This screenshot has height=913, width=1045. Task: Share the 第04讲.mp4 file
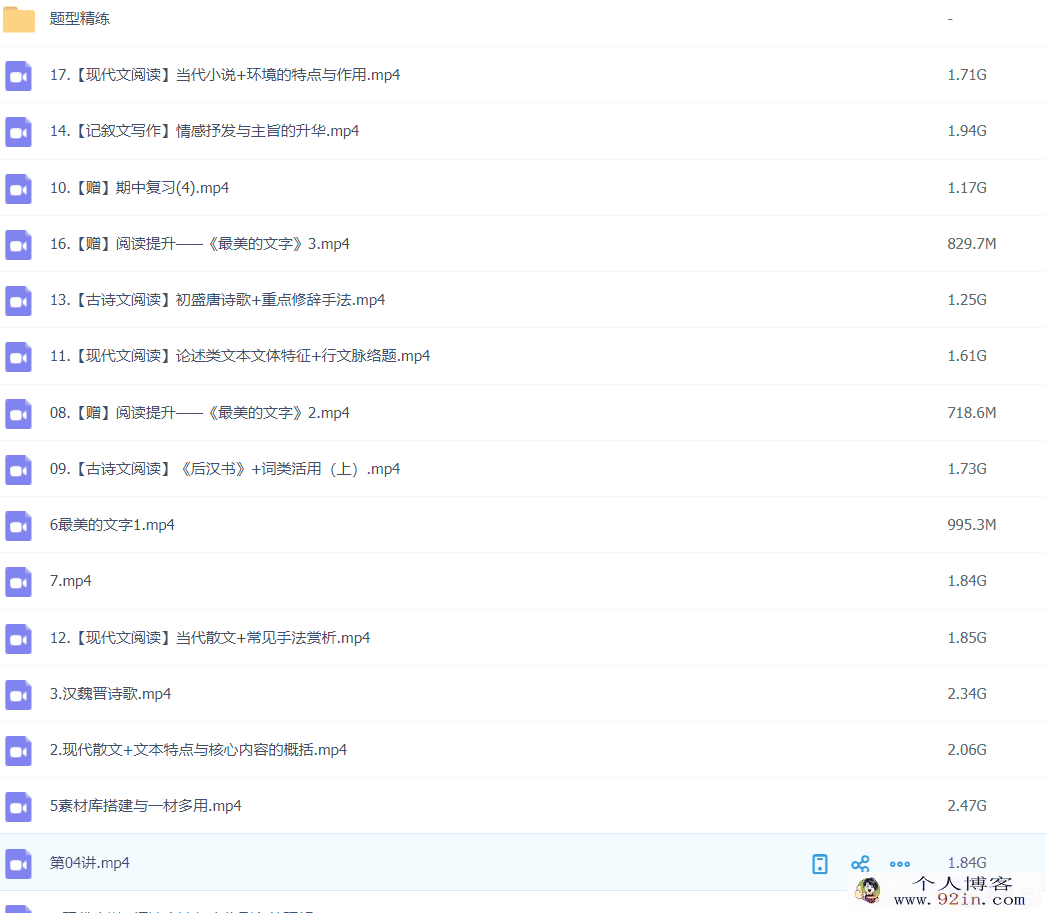[860, 864]
